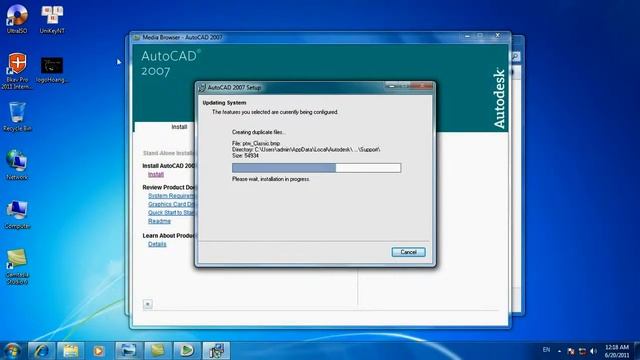Open the volume speaker tray icon

[x=593, y=351]
